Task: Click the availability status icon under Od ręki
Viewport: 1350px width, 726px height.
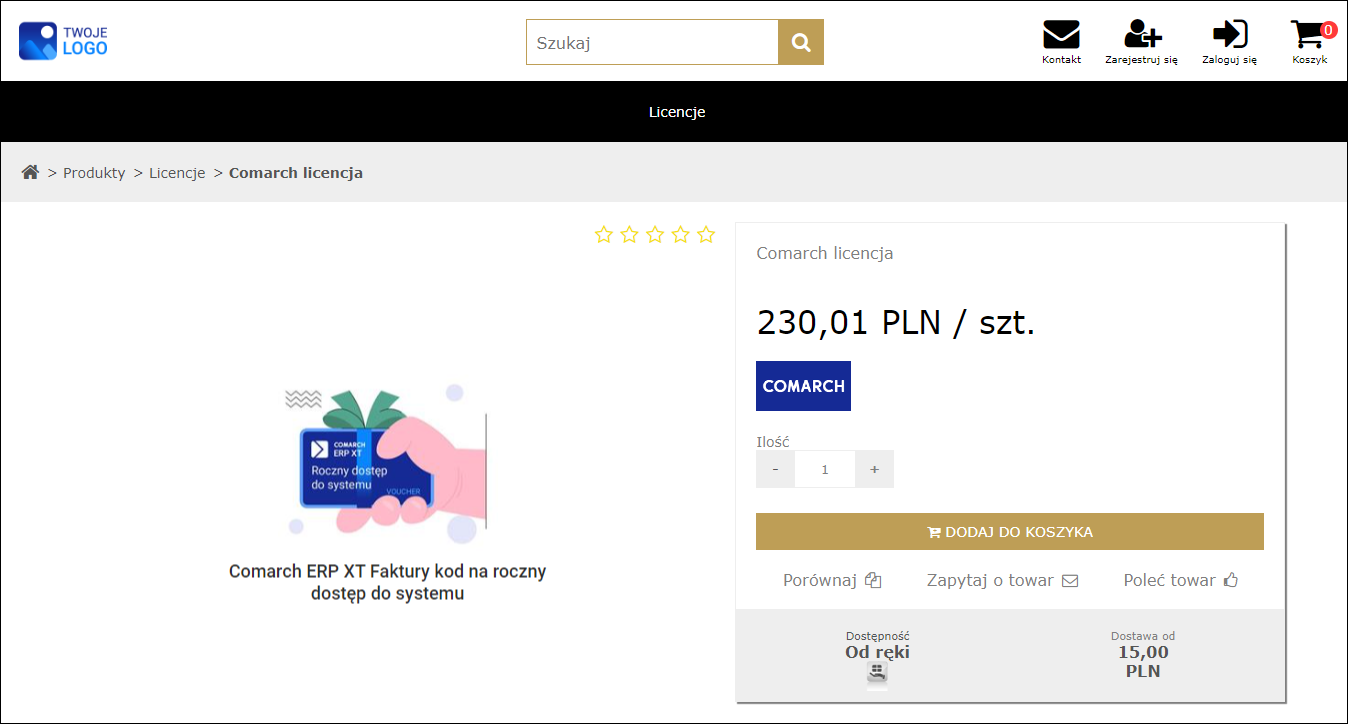Action: [x=877, y=673]
